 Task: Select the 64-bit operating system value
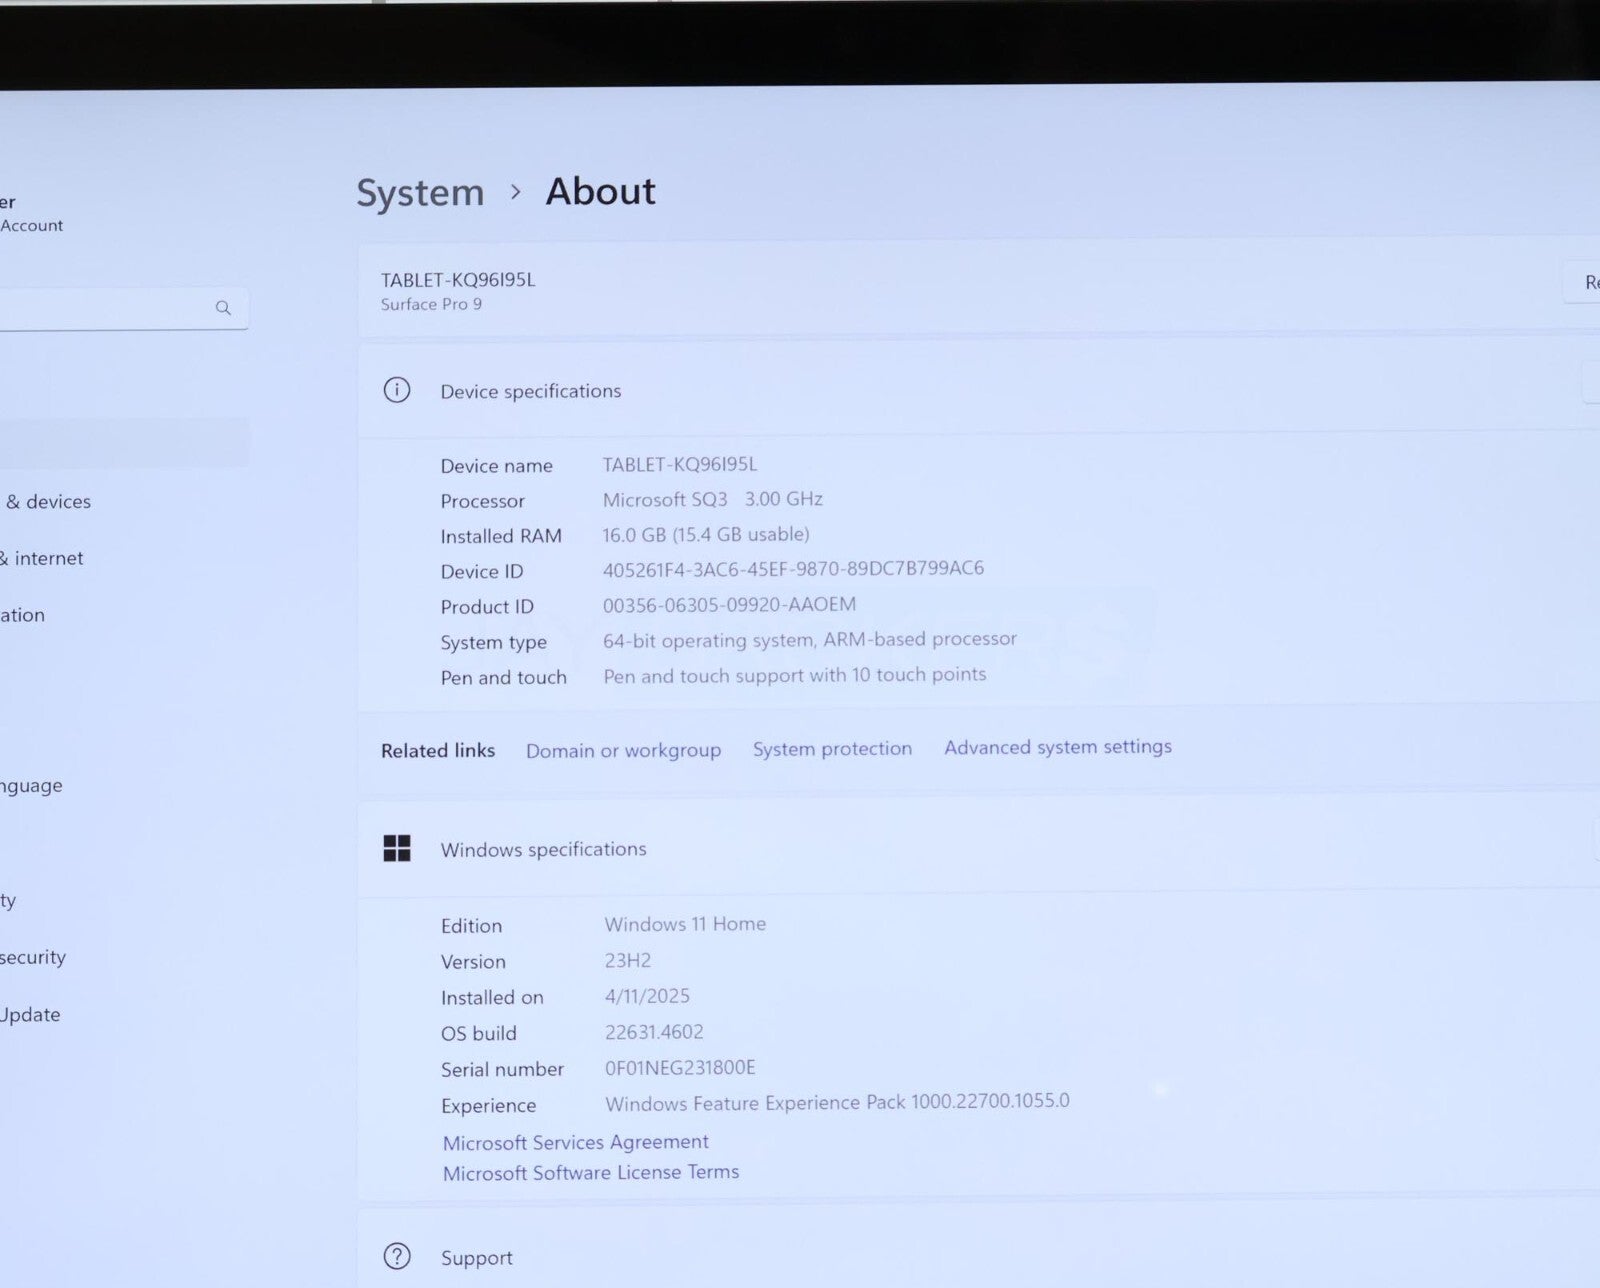point(810,639)
